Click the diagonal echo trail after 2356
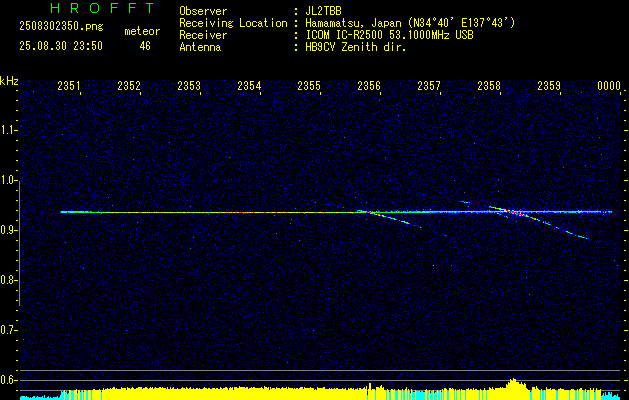Image resolution: width=629 pixels, height=400 pixels. pos(388,219)
